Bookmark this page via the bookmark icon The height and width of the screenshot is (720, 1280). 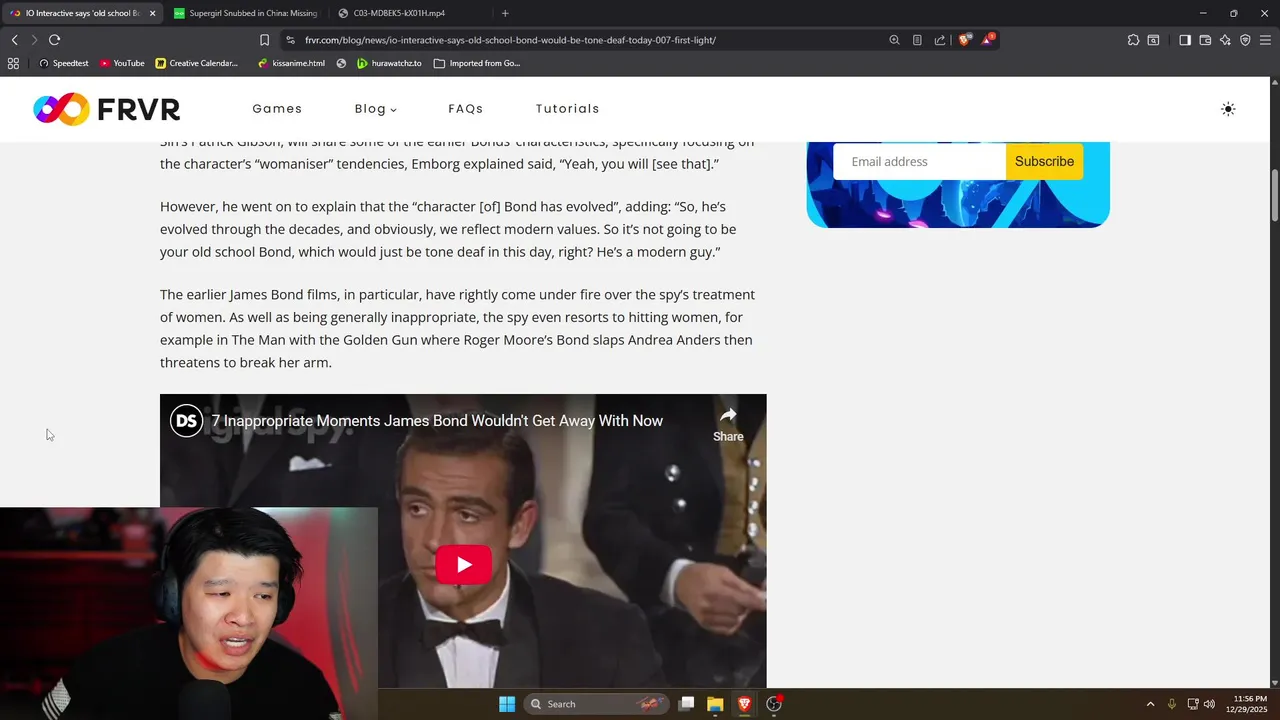click(264, 40)
